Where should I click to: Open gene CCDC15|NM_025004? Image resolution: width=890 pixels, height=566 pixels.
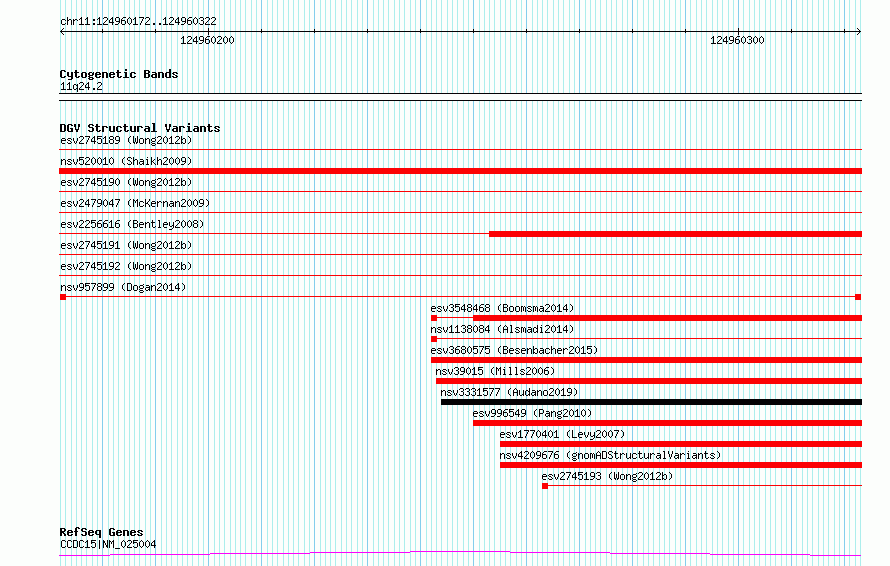click(108, 544)
